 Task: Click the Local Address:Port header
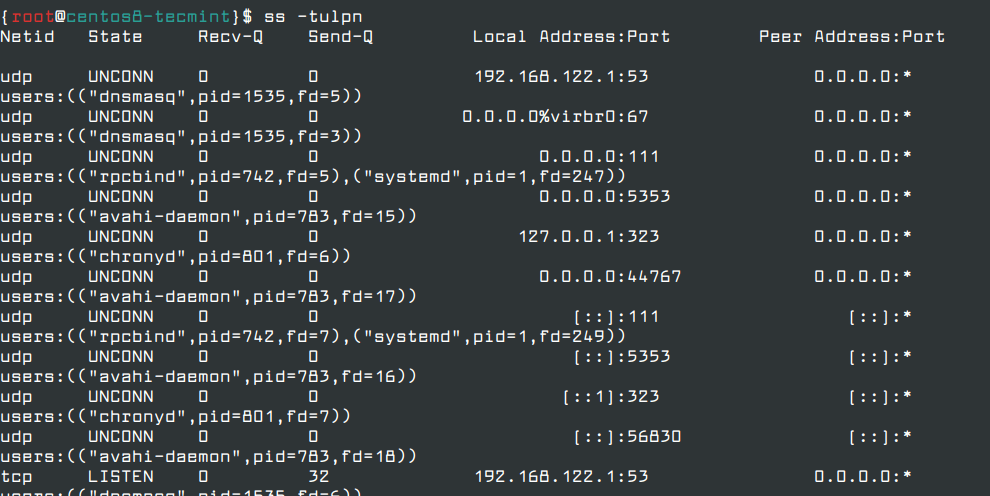click(571, 37)
